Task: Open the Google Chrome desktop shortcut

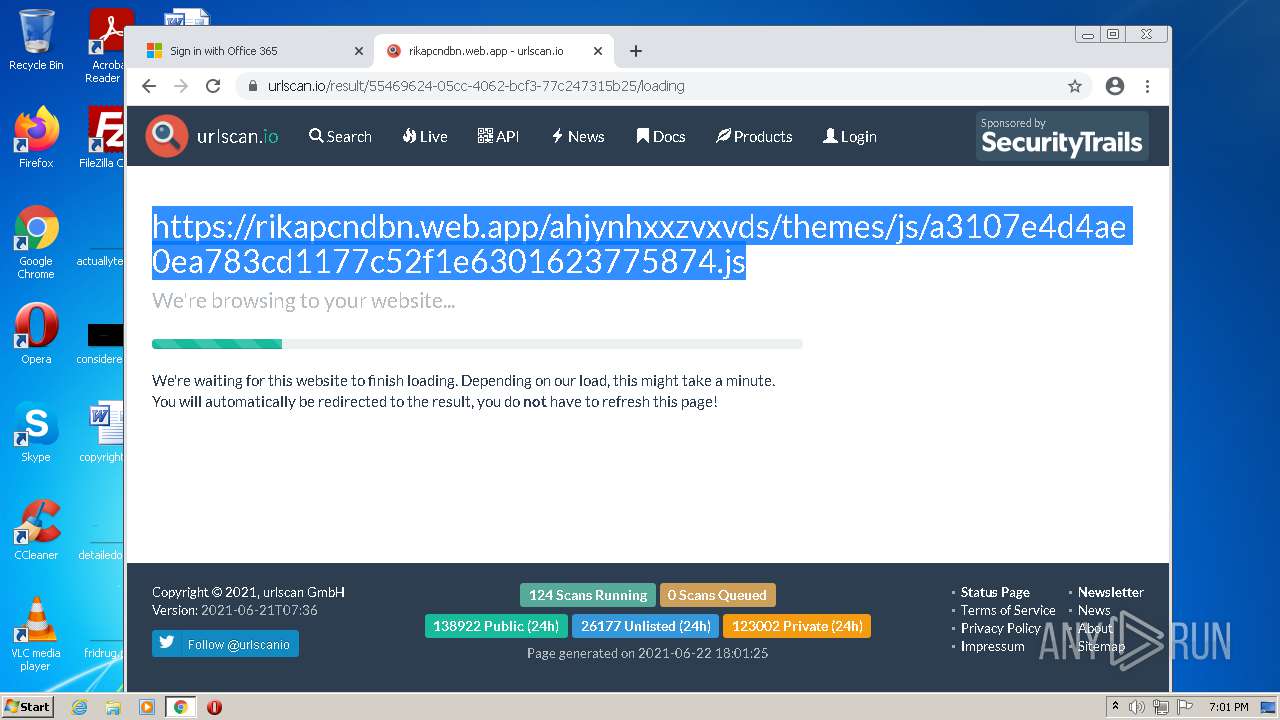Action: pyautogui.click(x=36, y=242)
